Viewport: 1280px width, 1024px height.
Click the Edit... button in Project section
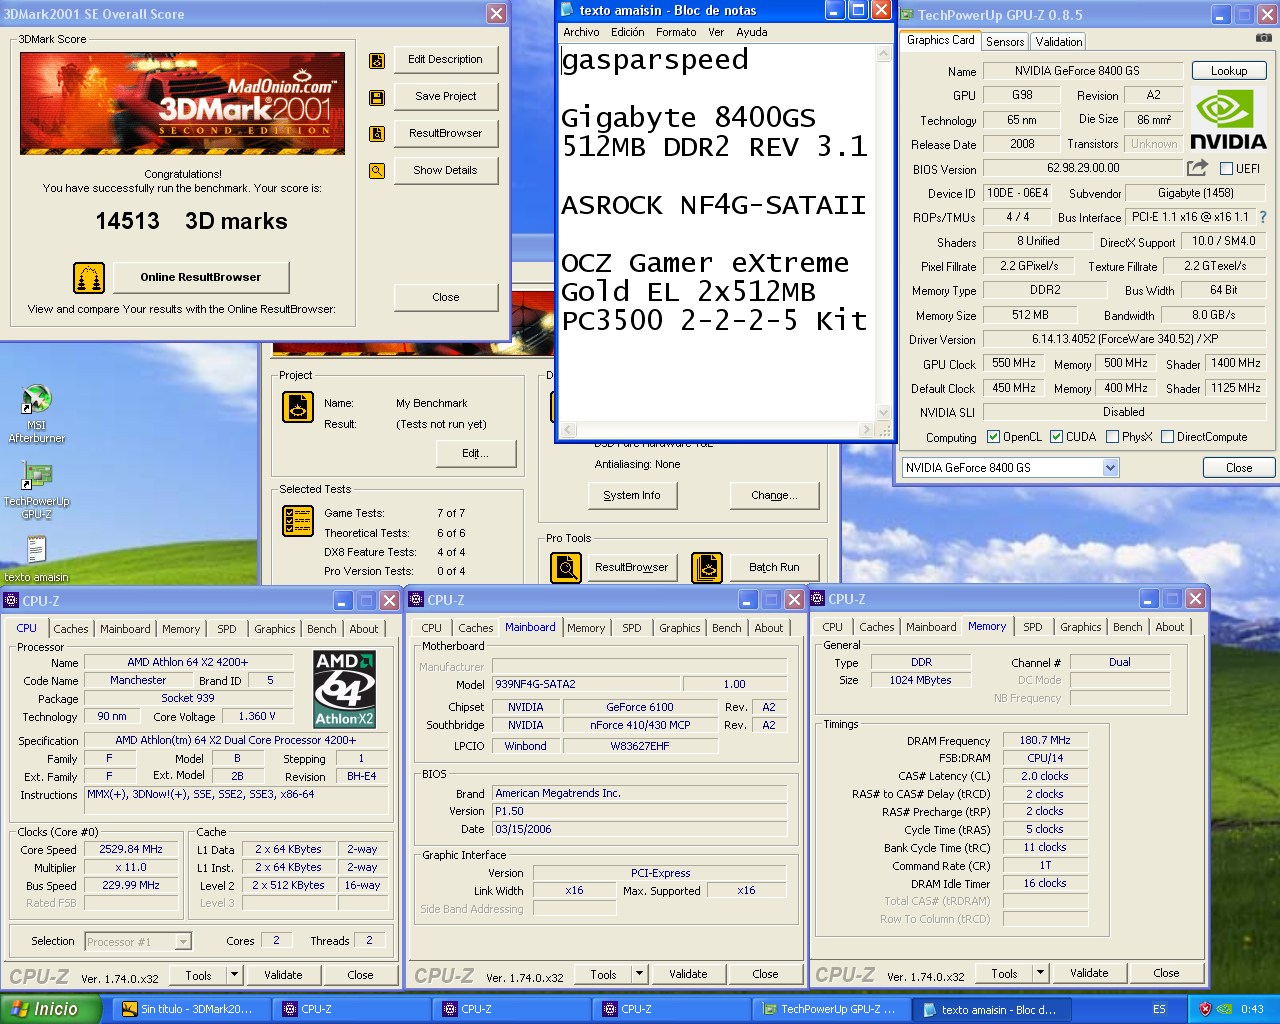(x=476, y=454)
